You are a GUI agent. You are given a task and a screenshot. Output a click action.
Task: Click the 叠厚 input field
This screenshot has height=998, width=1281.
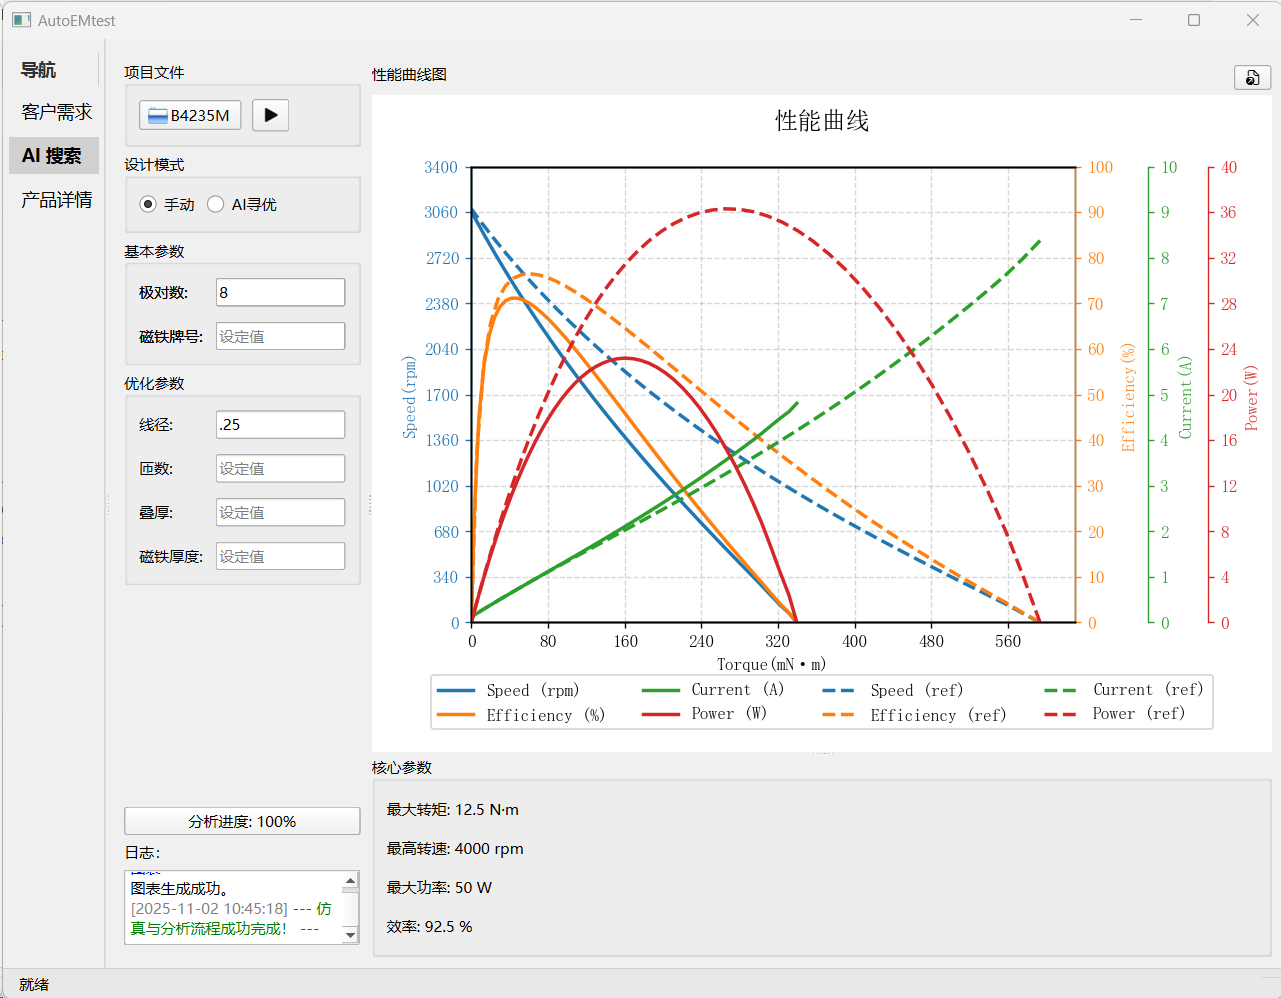point(280,512)
